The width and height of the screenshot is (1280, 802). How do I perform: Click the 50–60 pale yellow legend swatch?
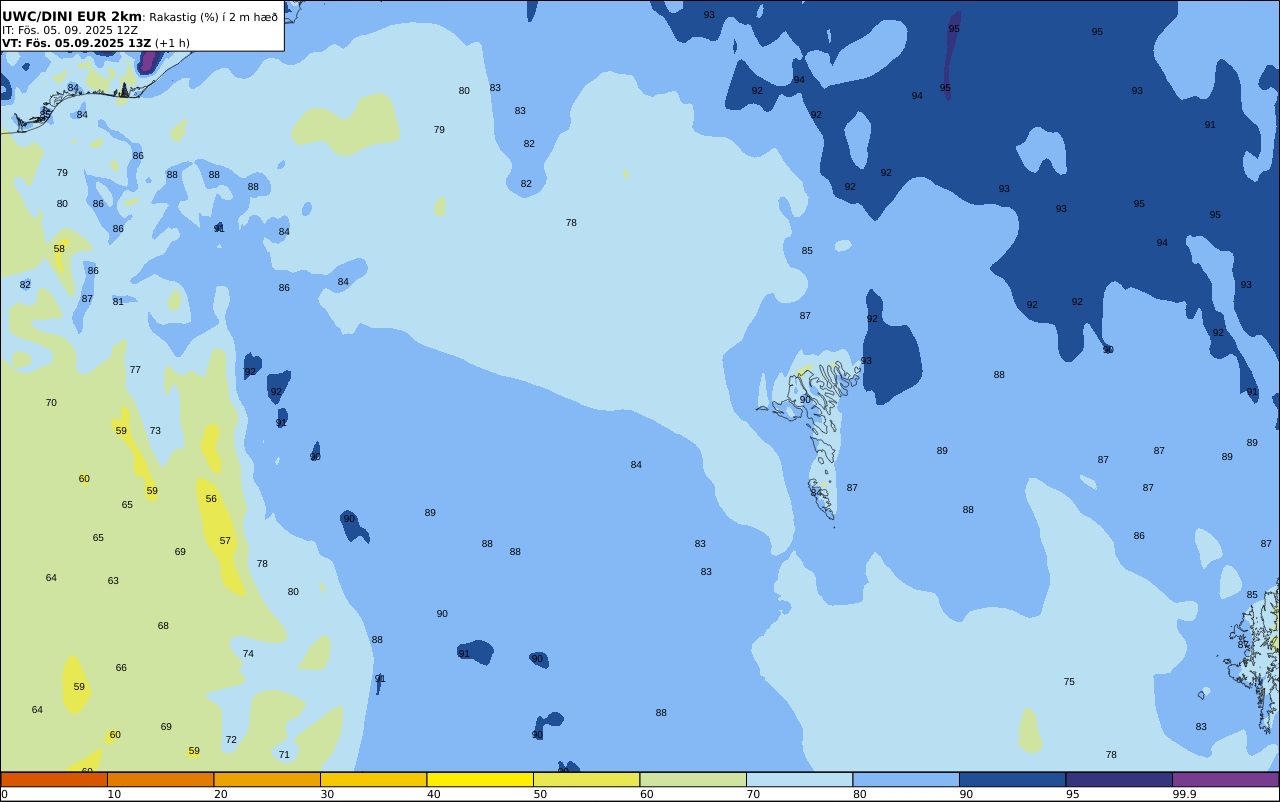[586, 779]
